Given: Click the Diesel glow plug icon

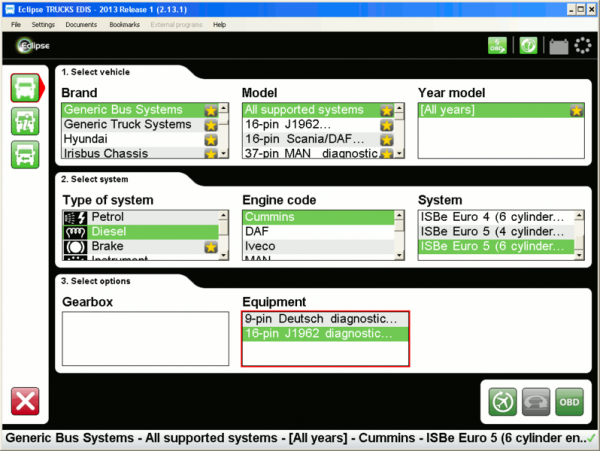Looking at the screenshot, I should click(75, 232).
